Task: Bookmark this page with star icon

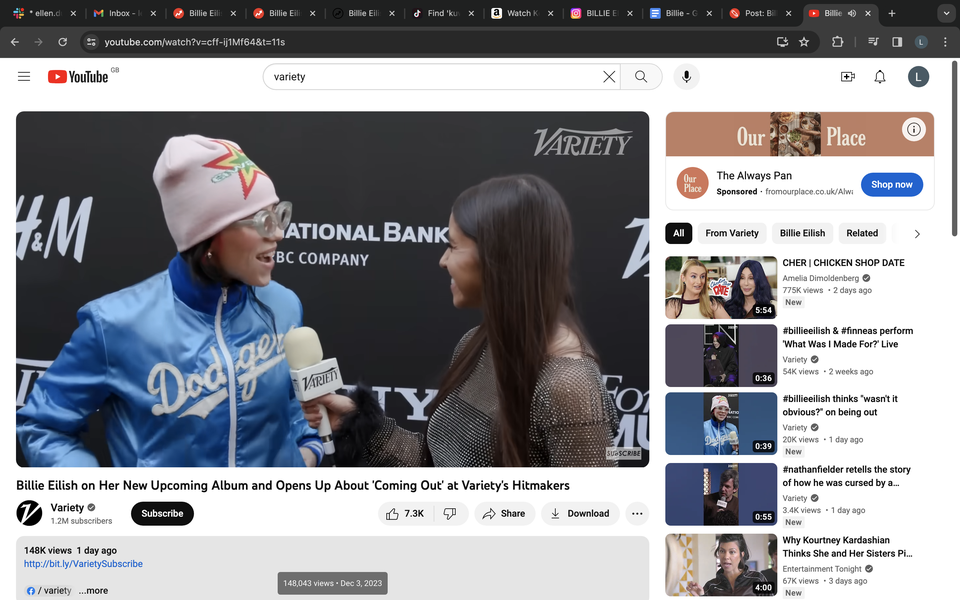Action: (x=804, y=42)
